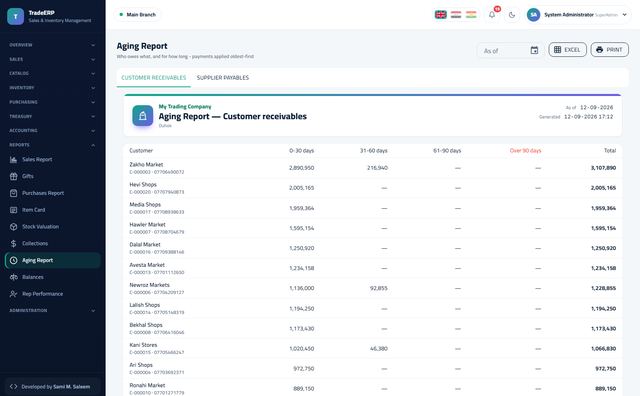Click the 3,107,890 total value
640x396 pixels.
point(603,168)
